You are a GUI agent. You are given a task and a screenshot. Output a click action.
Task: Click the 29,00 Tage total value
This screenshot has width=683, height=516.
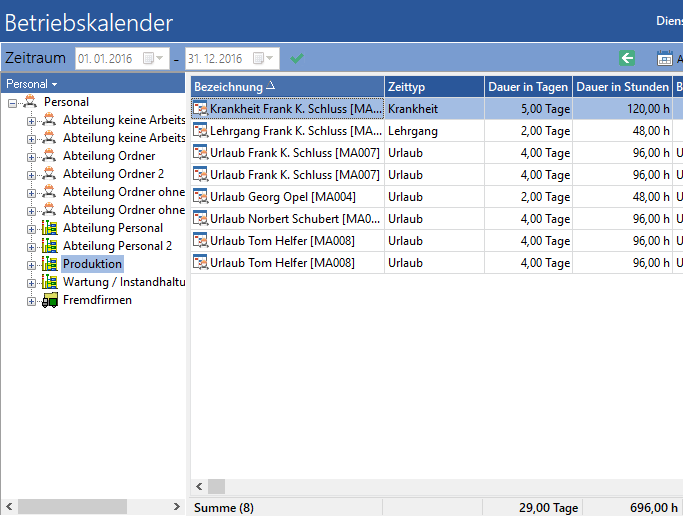click(x=548, y=508)
